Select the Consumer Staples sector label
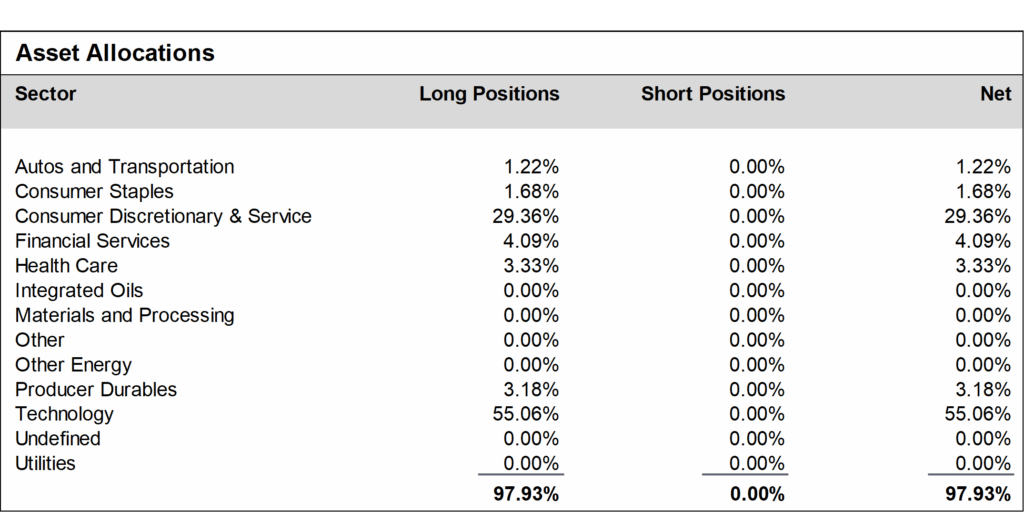The height and width of the screenshot is (512, 1024). (x=95, y=192)
